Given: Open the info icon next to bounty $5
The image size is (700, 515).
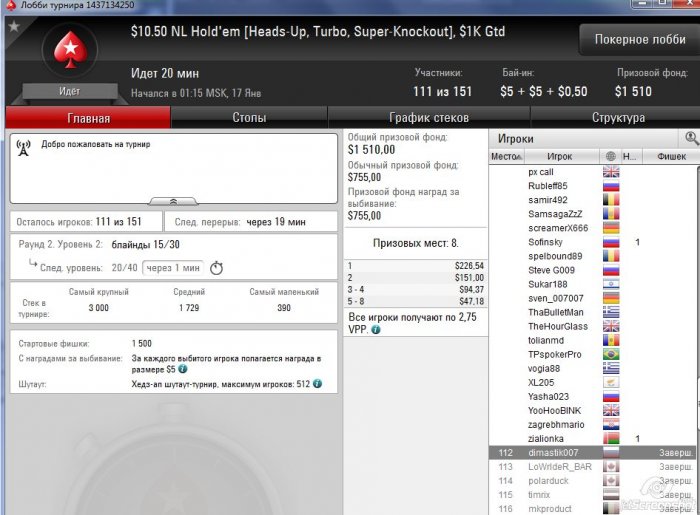Looking at the screenshot, I should point(183,369).
